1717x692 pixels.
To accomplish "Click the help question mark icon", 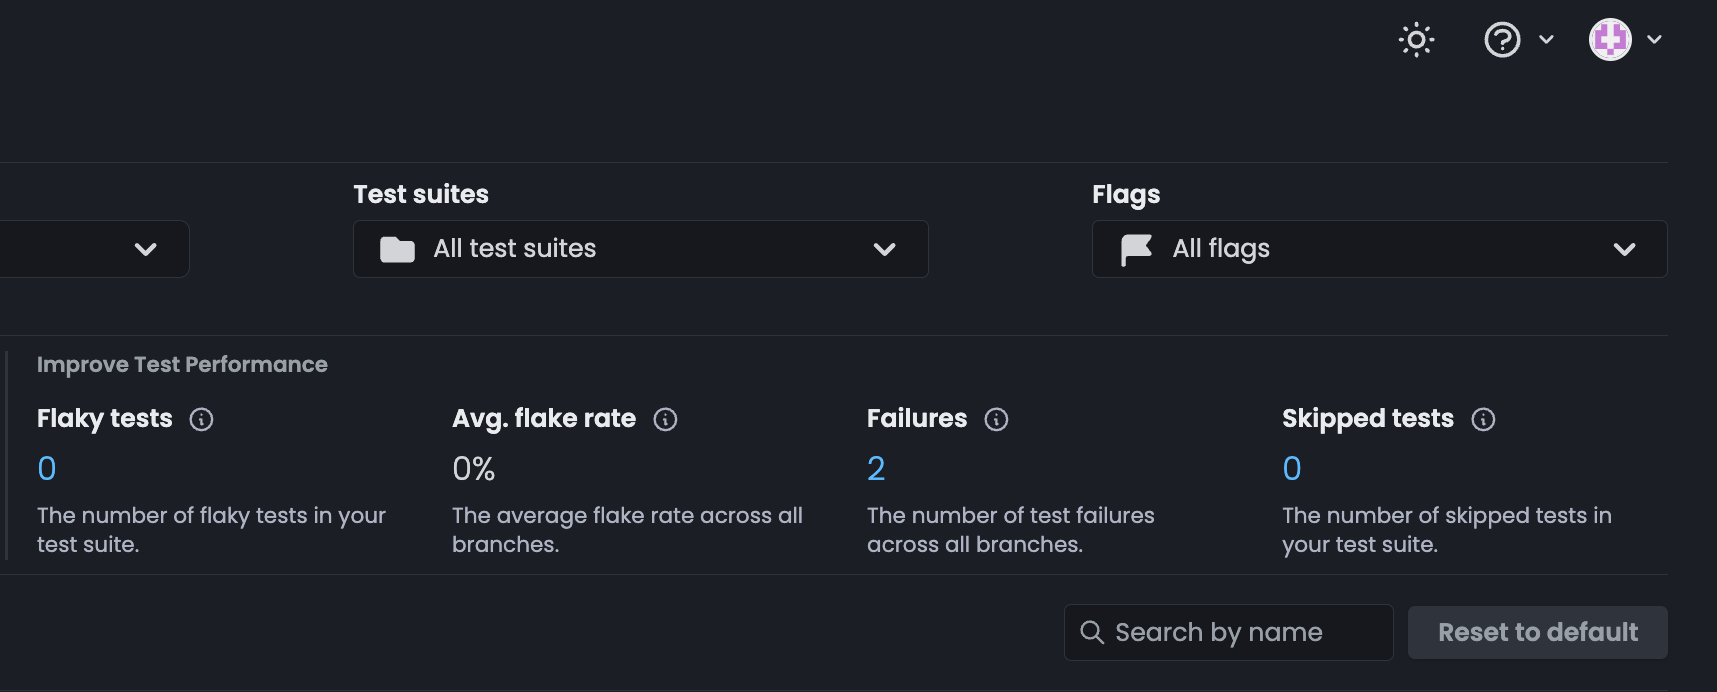I will click(1502, 40).
